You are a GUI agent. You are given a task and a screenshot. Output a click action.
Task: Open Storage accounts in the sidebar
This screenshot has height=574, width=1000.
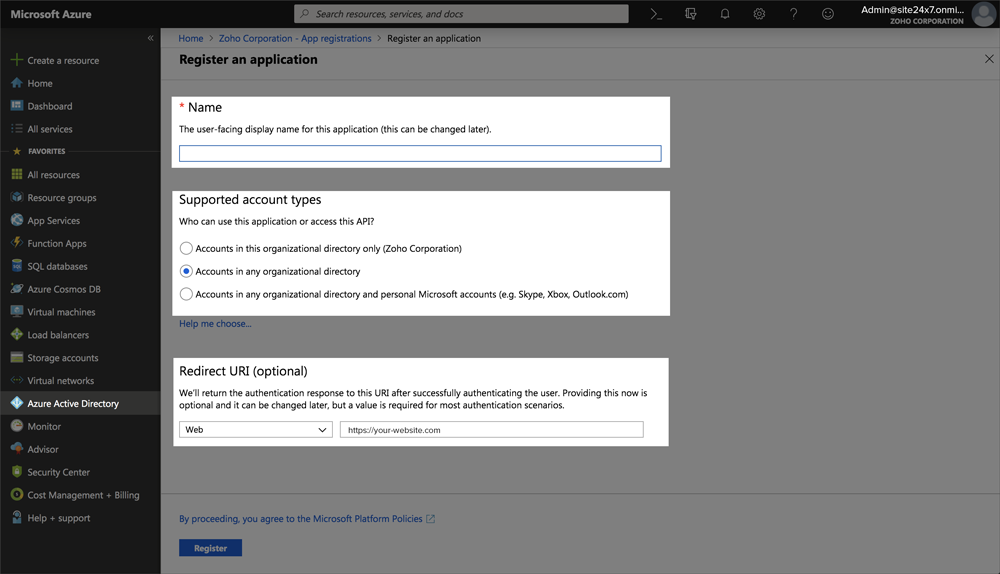tap(62, 358)
